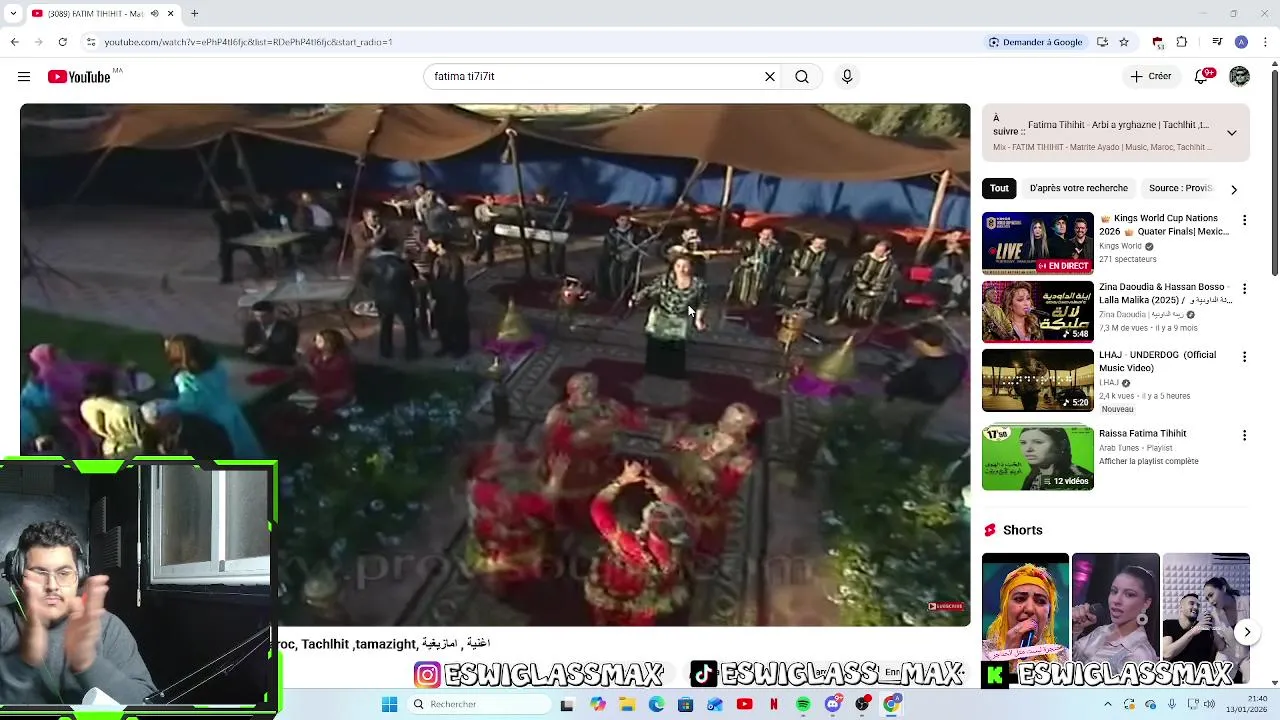Open the Kings World Cup Nations live thumbnail
This screenshot has width=1280, height=720.
click(x=1037, y=243)
